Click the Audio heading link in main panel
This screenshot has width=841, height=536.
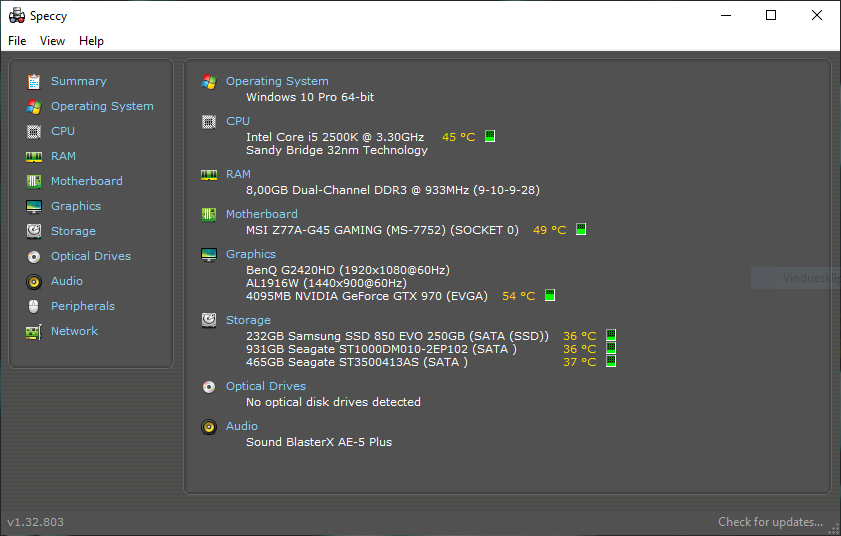241,426
